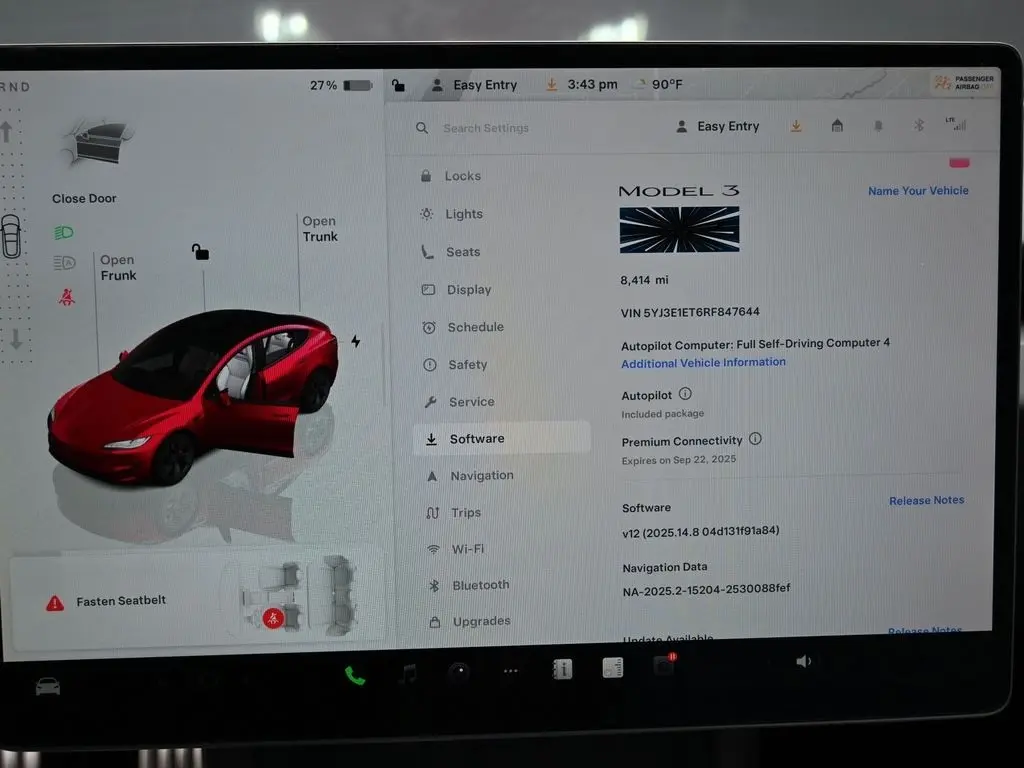The width and height of the screenshot is (1024, 768).
Task: Open the owner's manual info app
Action: (x=562, y=669)
